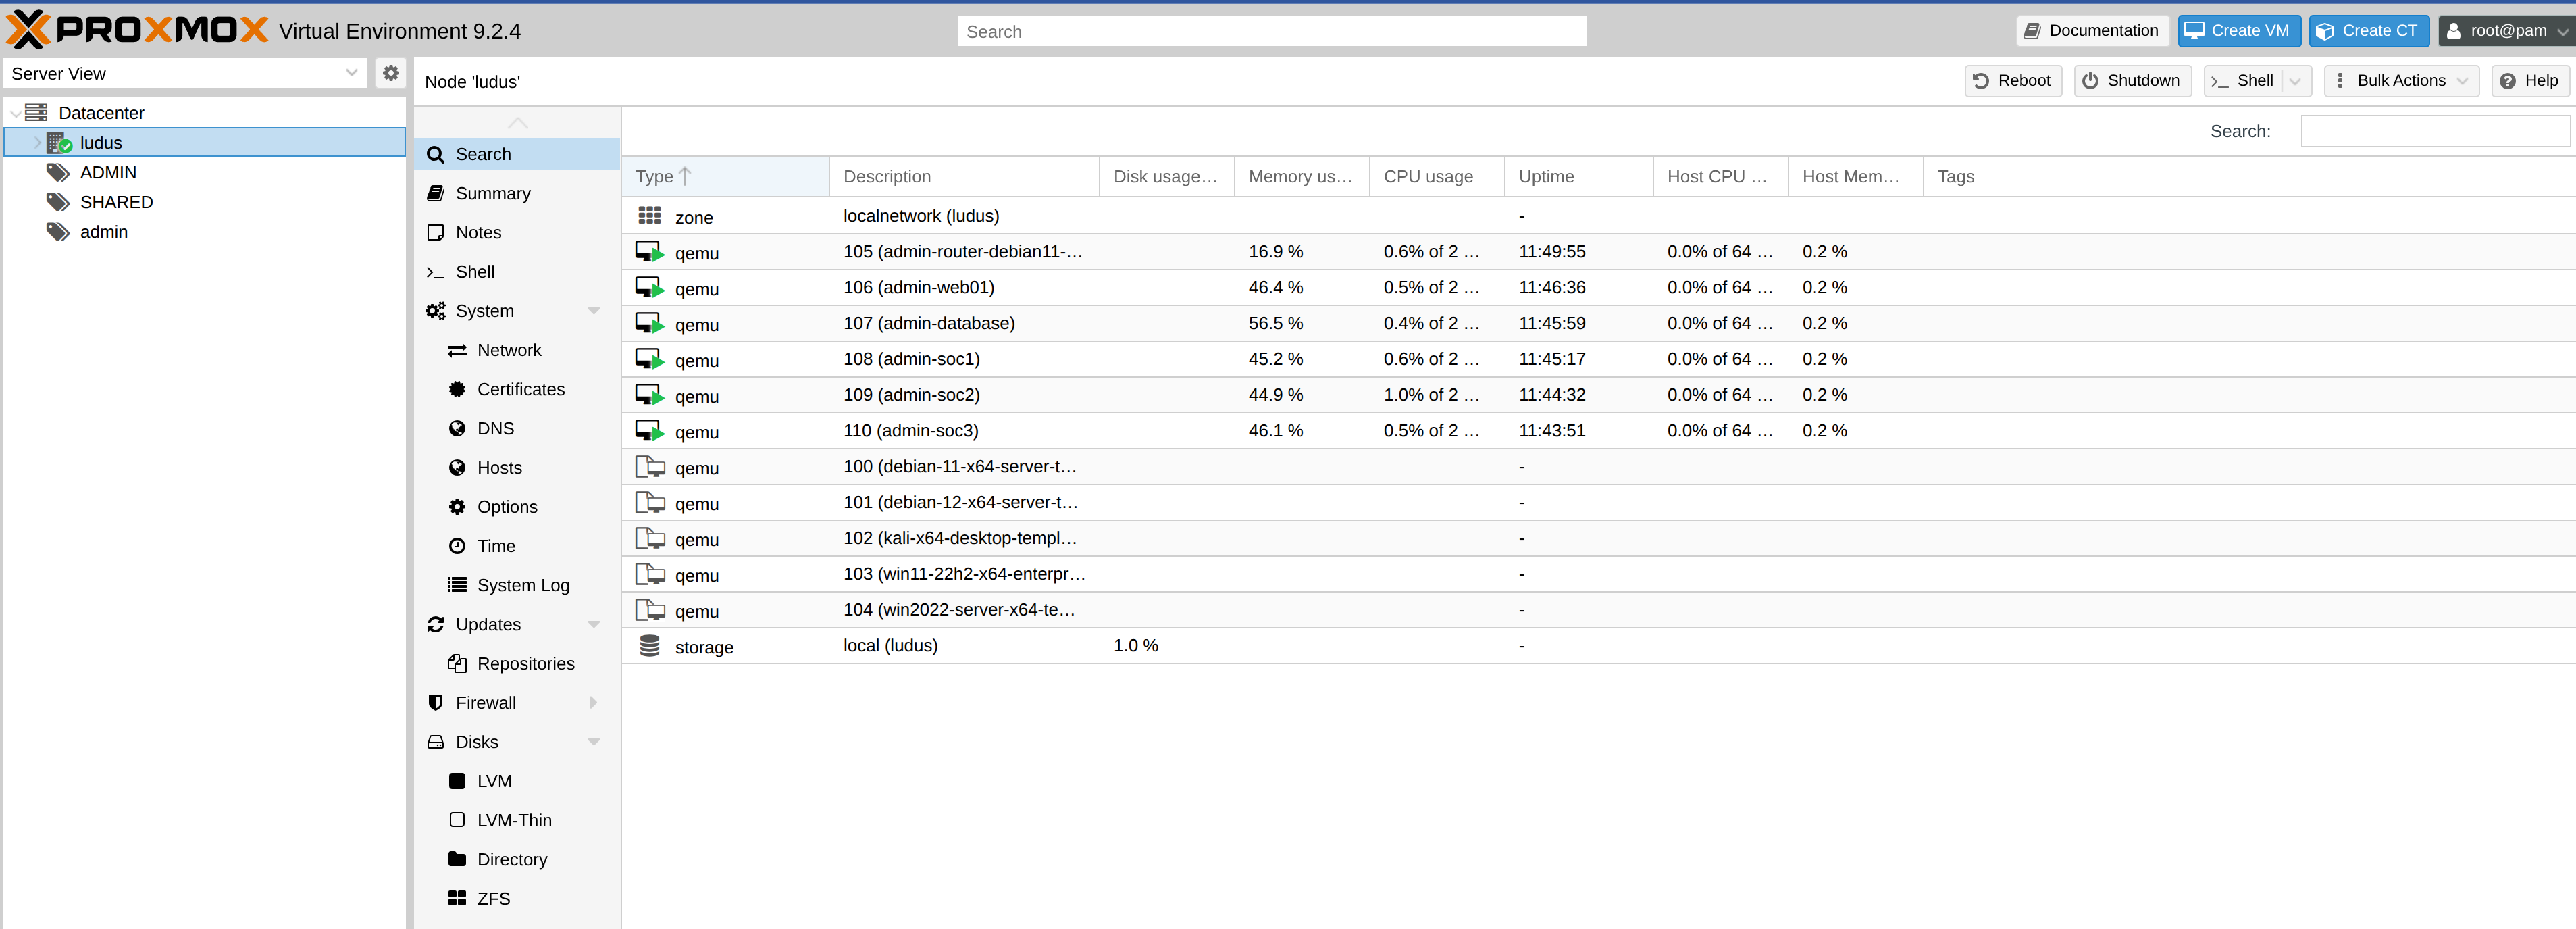2576x929 pixels.
Task: Click the Time clock icon
Action: pyautogui.click(x=457, y=546)
